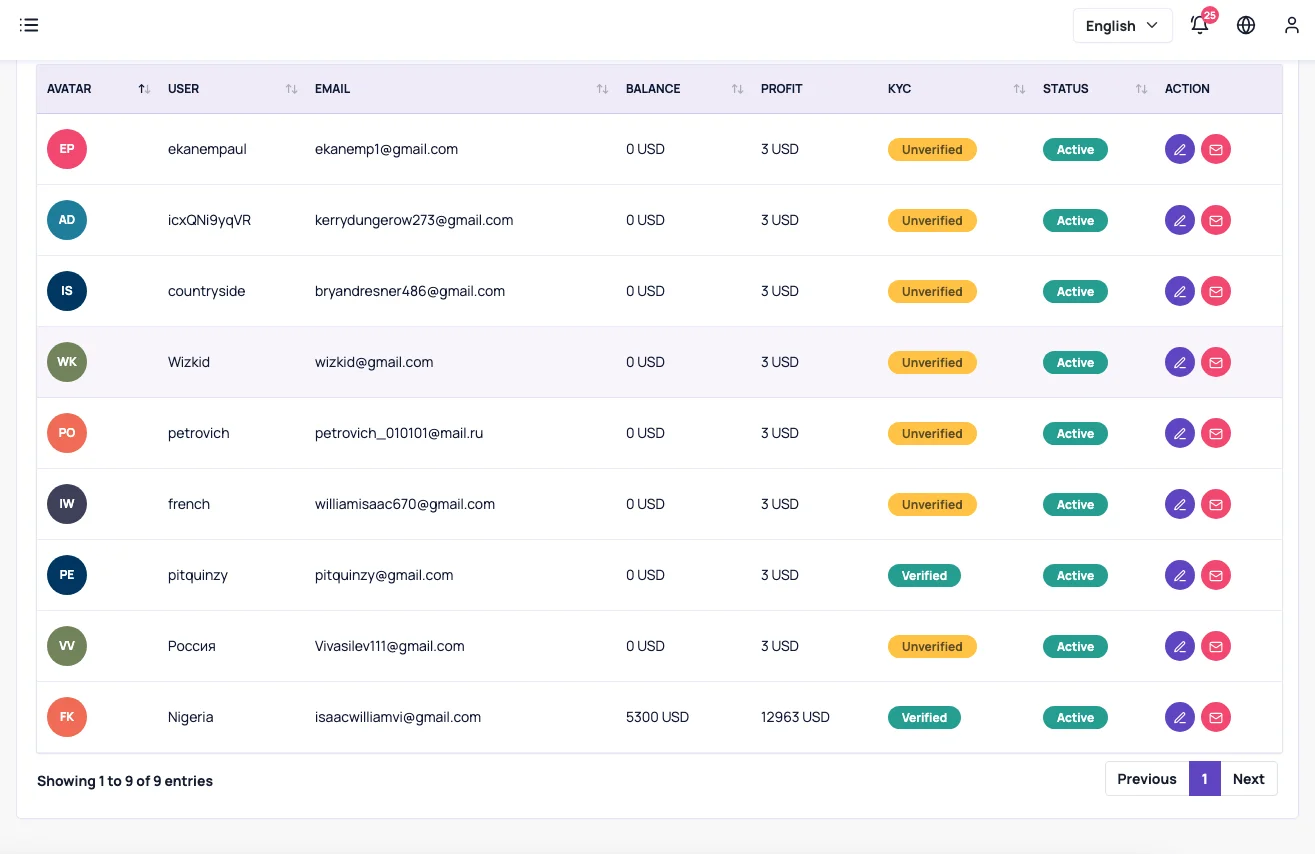Open the sidebar menu list icon
This screenshot has width=1315, height=854.
29,25
